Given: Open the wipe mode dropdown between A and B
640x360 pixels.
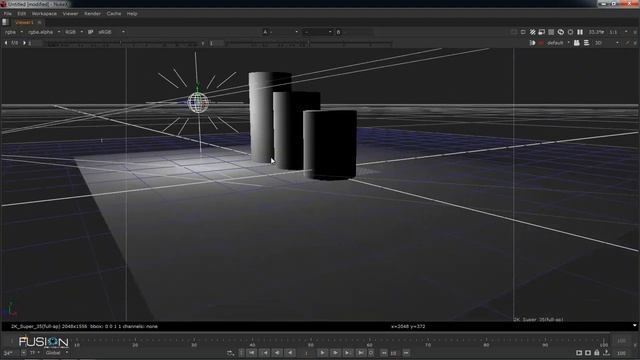Looking at the screenshot, I should click(x=318, y=32).
